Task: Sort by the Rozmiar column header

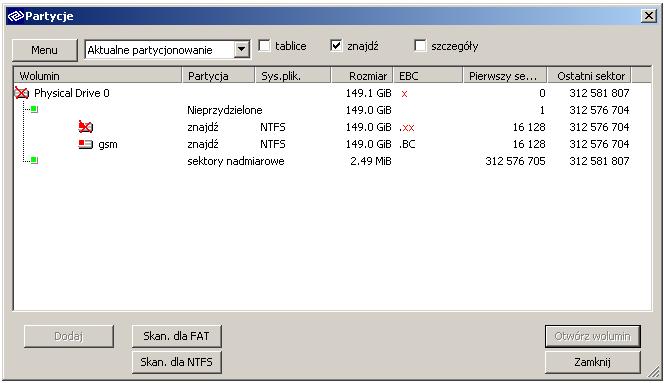Action: pos(362,76)
